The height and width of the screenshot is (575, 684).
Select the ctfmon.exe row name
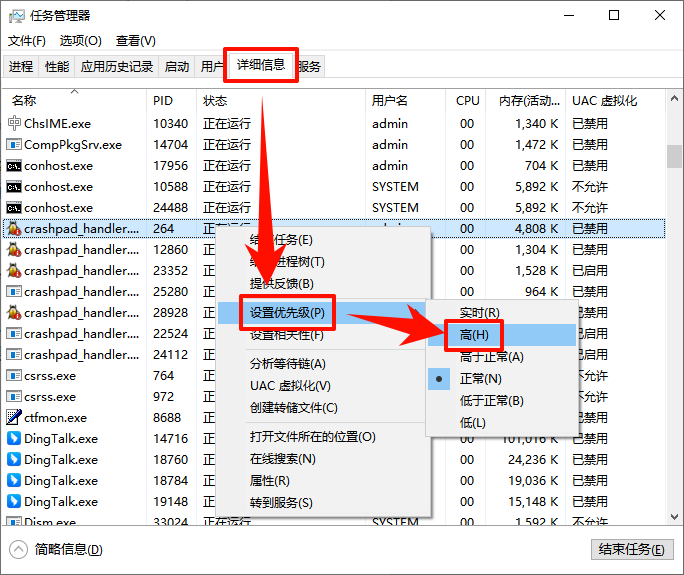[55, 418]
